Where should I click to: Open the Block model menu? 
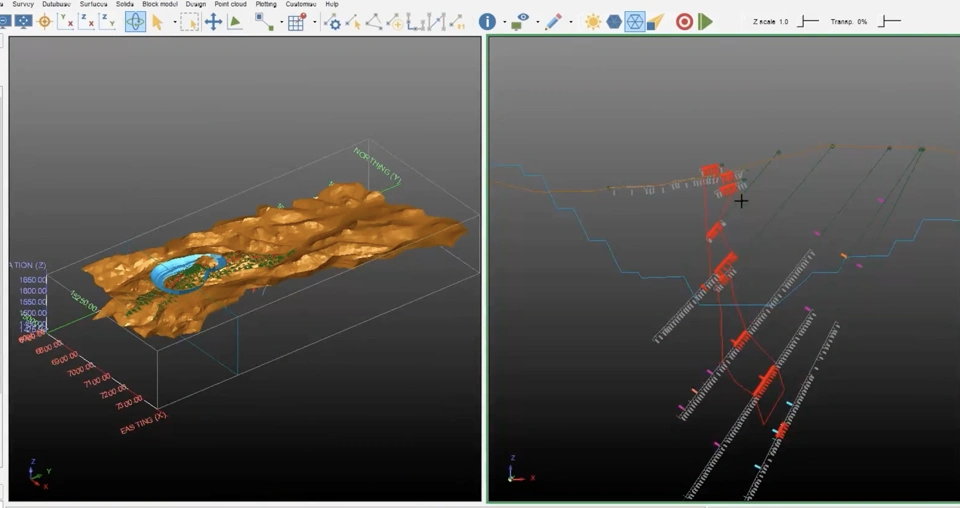pos(160,4)
